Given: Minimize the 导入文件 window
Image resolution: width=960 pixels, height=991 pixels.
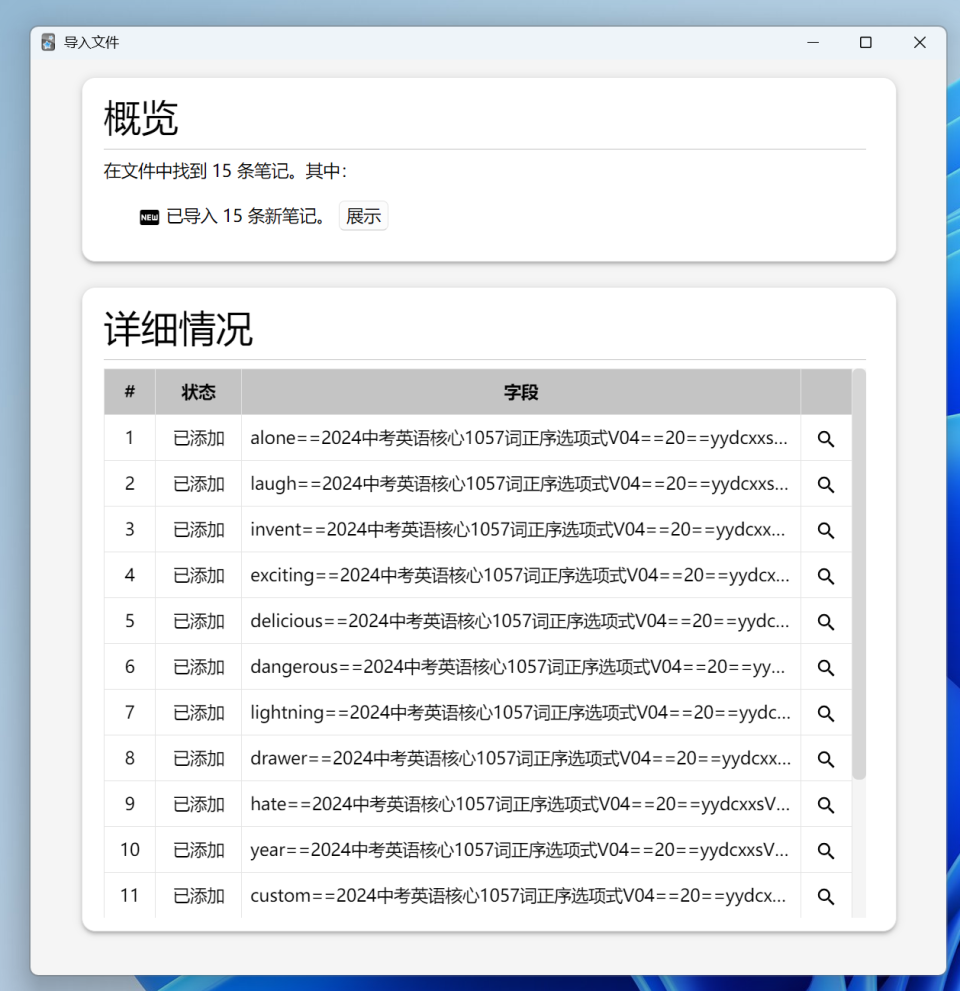Looking at the screenshot, I should tap(813, 42).
